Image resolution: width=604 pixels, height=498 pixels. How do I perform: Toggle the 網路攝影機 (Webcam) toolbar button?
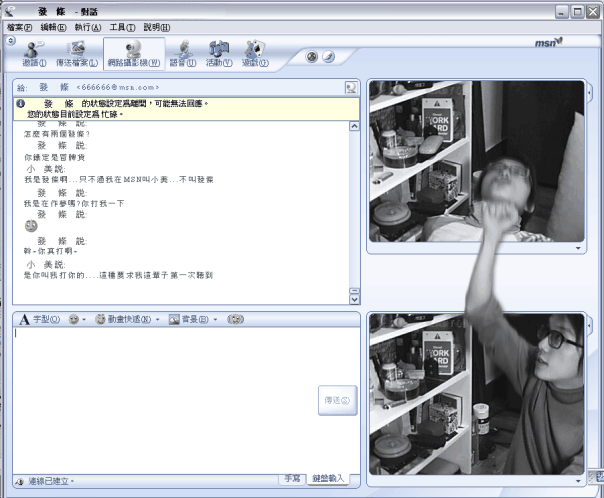(x=135, y=53)
